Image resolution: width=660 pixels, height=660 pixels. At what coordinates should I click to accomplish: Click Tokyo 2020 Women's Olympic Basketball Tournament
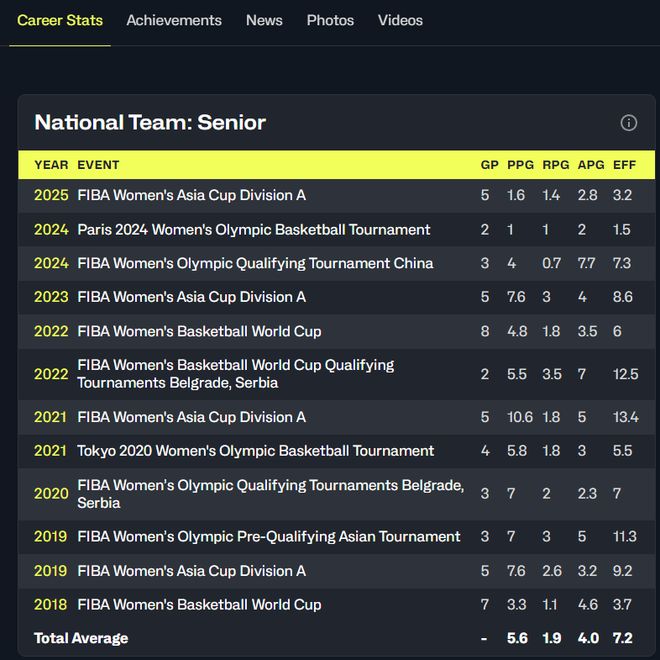tap(255, 451)
